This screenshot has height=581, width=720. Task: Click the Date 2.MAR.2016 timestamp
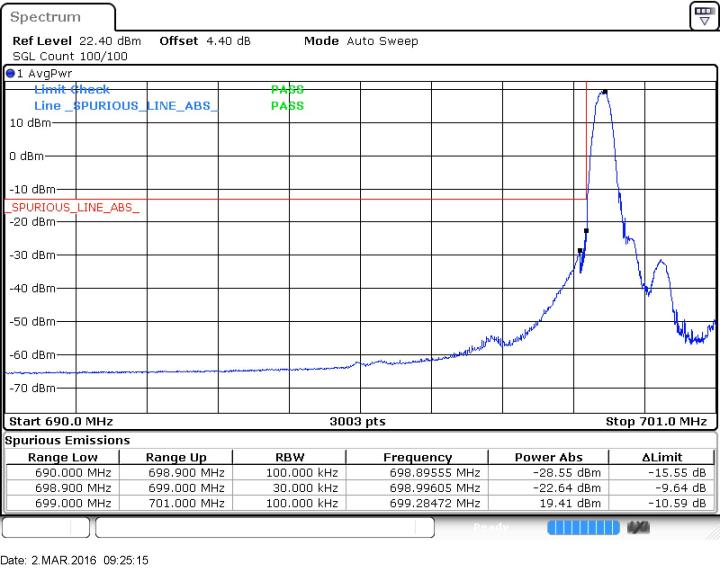[x=74, y=560]
